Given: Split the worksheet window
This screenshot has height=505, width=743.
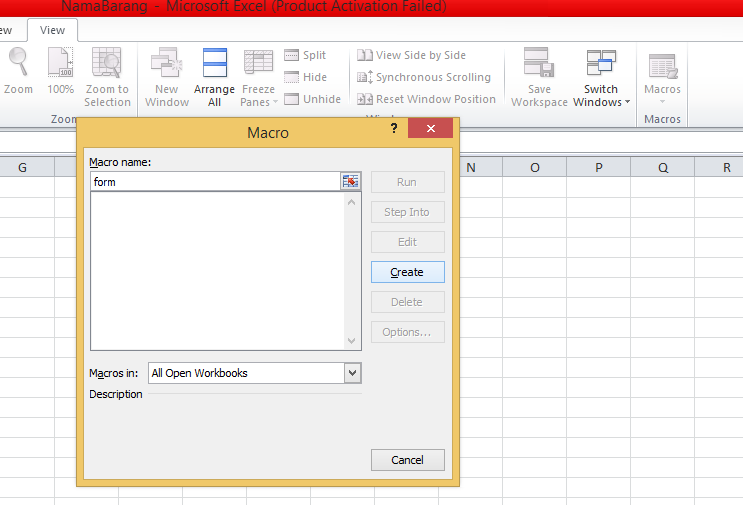Looking at the screenshot, I should [x=306, y=55].
